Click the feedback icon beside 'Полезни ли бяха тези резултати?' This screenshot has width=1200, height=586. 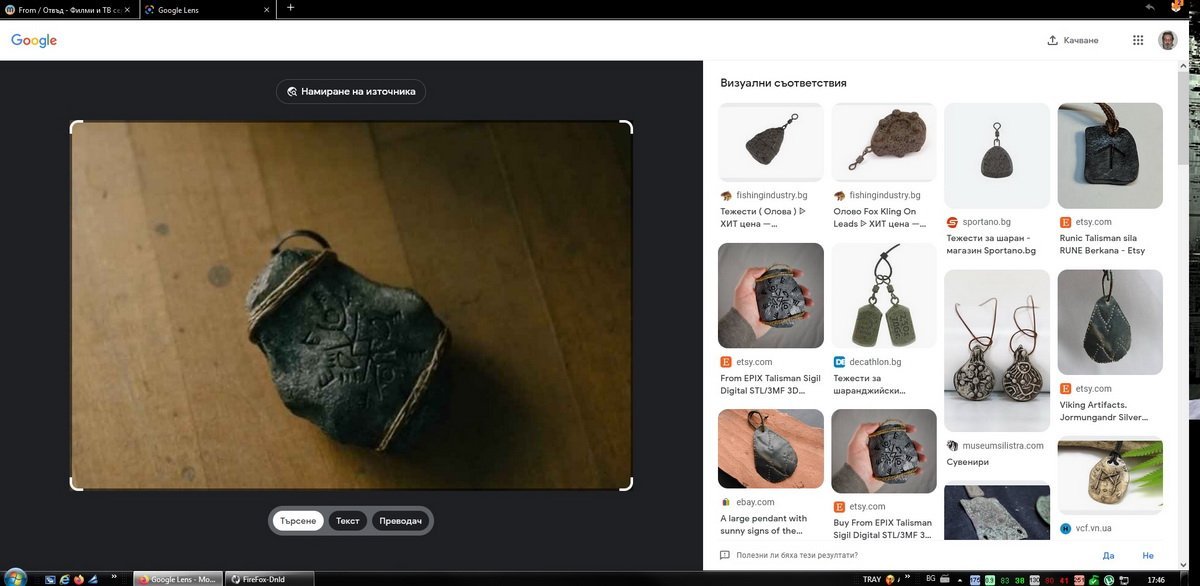click(725, 555)
